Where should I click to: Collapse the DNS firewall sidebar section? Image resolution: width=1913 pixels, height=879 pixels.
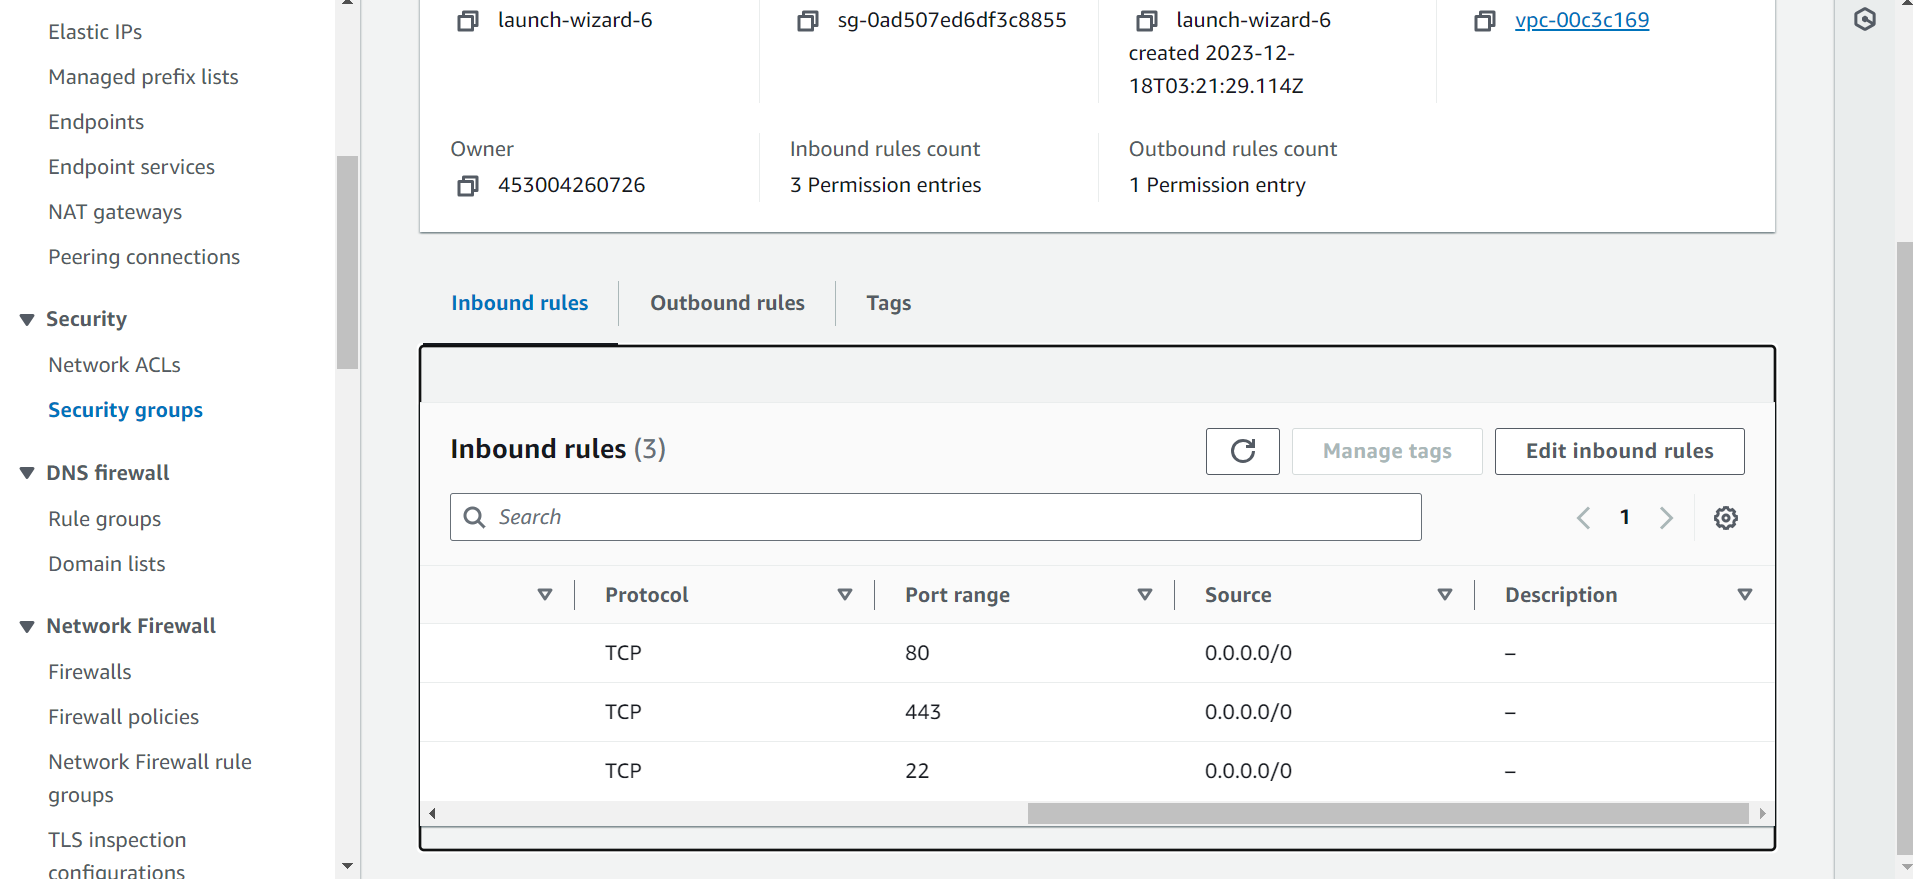click(x=27, y=473)
